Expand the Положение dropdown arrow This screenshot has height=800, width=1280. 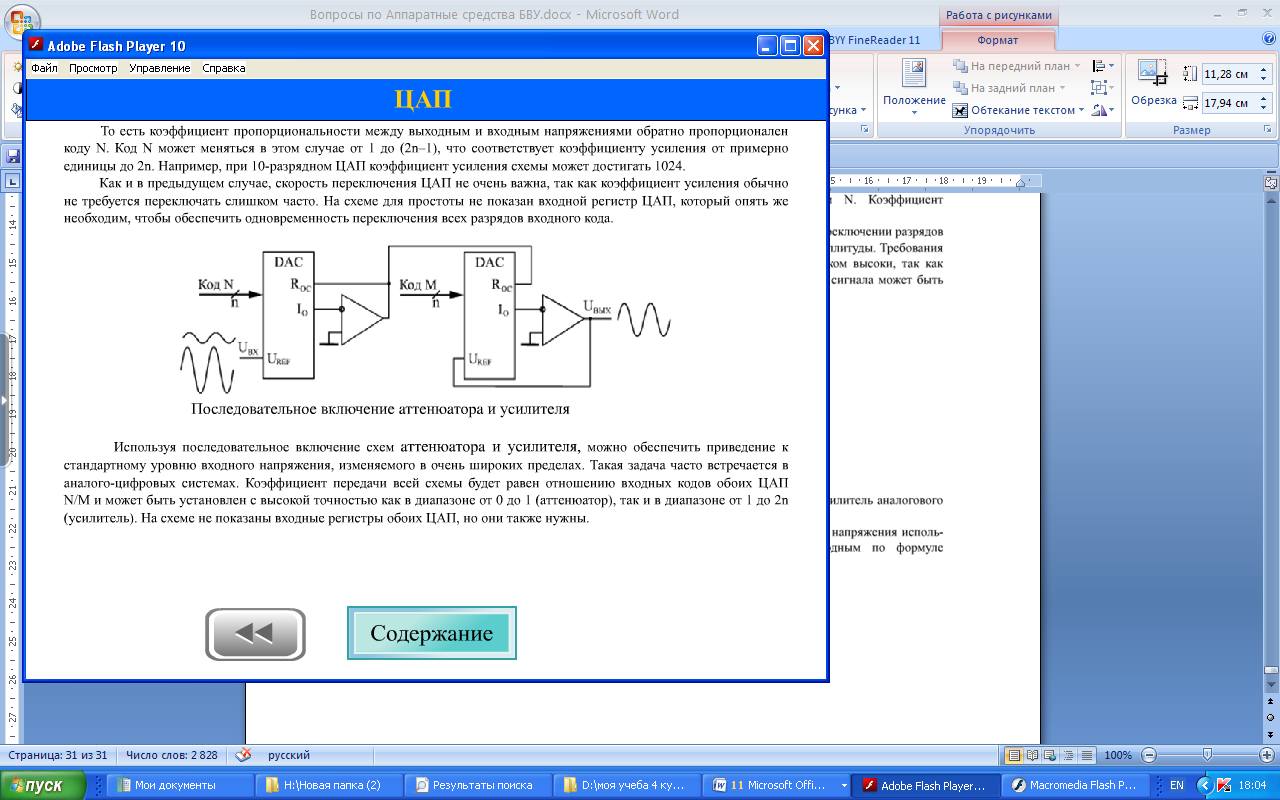tap(914, 112)
